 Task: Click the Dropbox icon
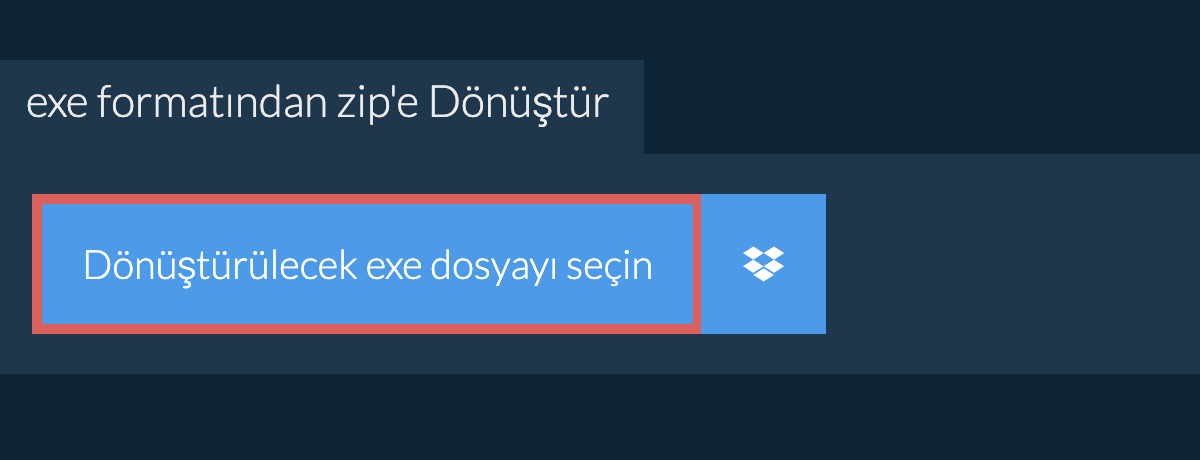764,264
